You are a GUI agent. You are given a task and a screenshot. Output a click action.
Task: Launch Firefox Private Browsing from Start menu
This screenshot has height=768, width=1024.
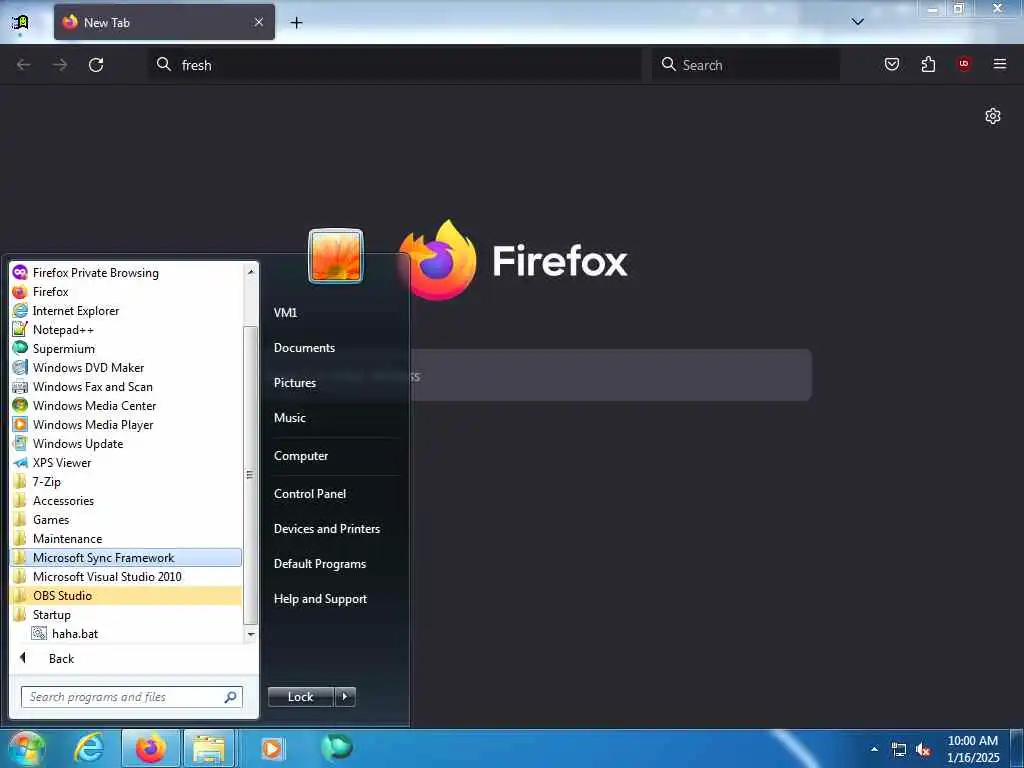tap(127, 273)
